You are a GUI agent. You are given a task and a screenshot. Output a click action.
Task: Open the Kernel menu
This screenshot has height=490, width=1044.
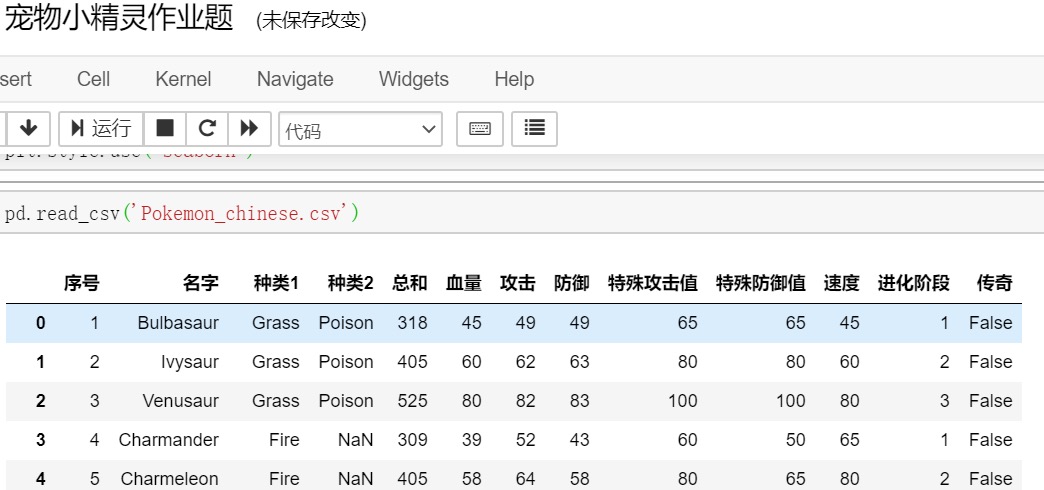(x=183, y=79)
